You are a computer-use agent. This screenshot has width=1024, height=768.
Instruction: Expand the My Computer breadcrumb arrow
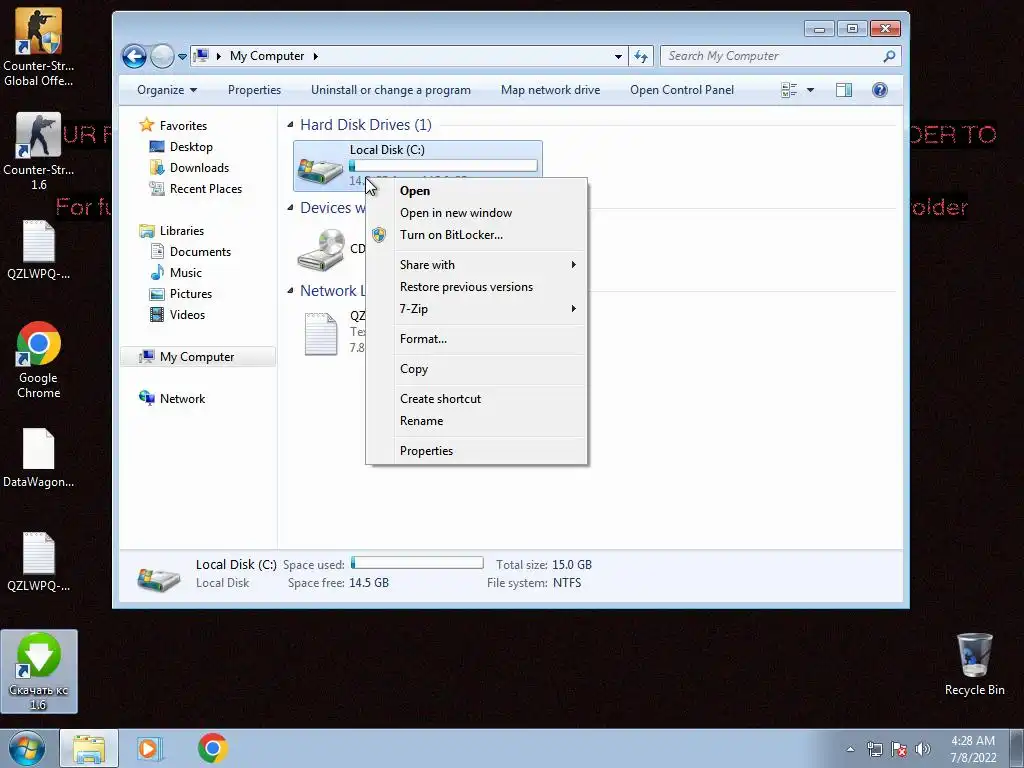315,56
